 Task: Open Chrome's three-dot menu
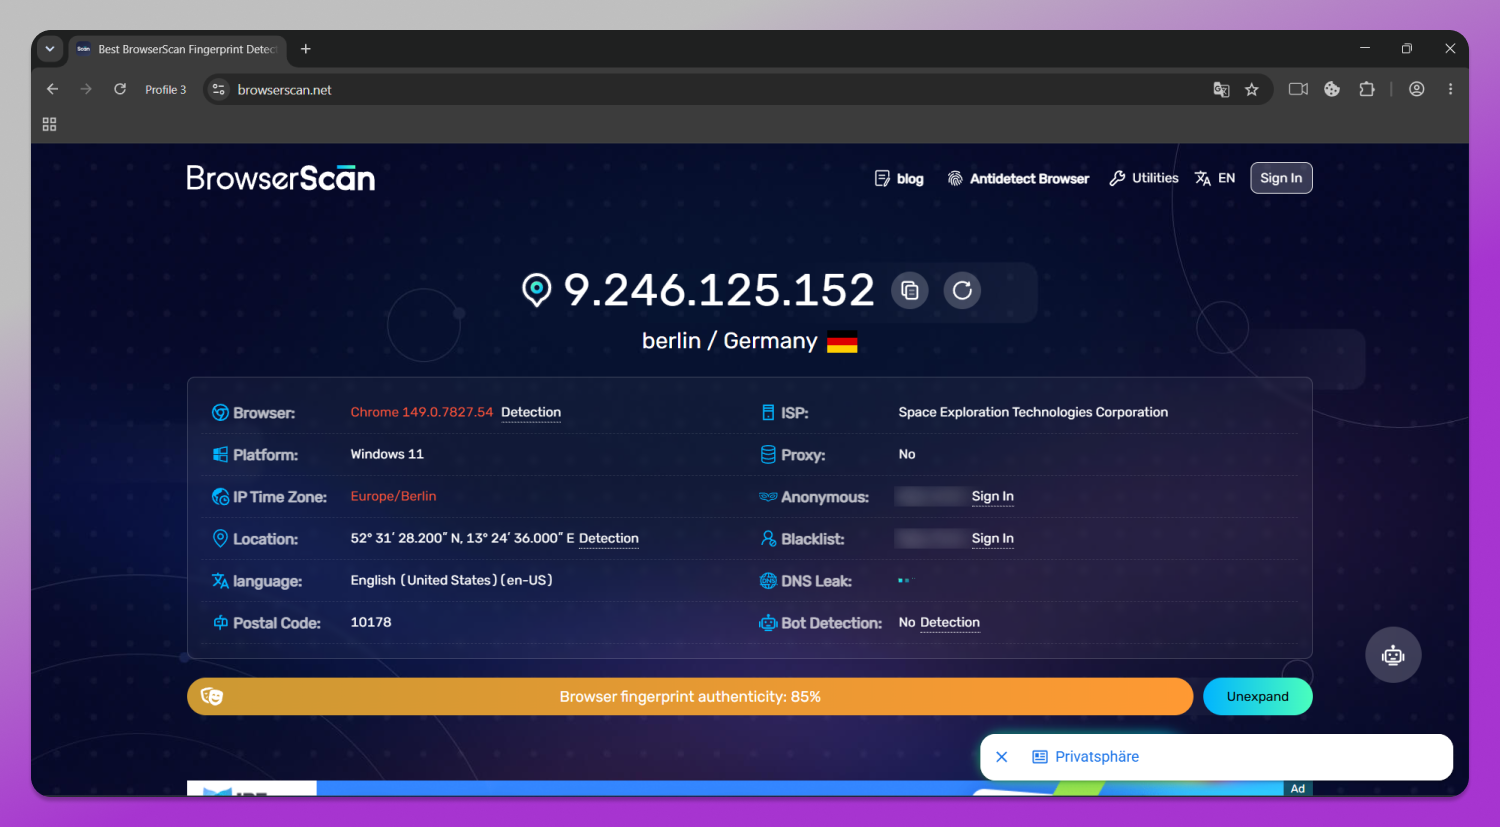(1450, 89)
